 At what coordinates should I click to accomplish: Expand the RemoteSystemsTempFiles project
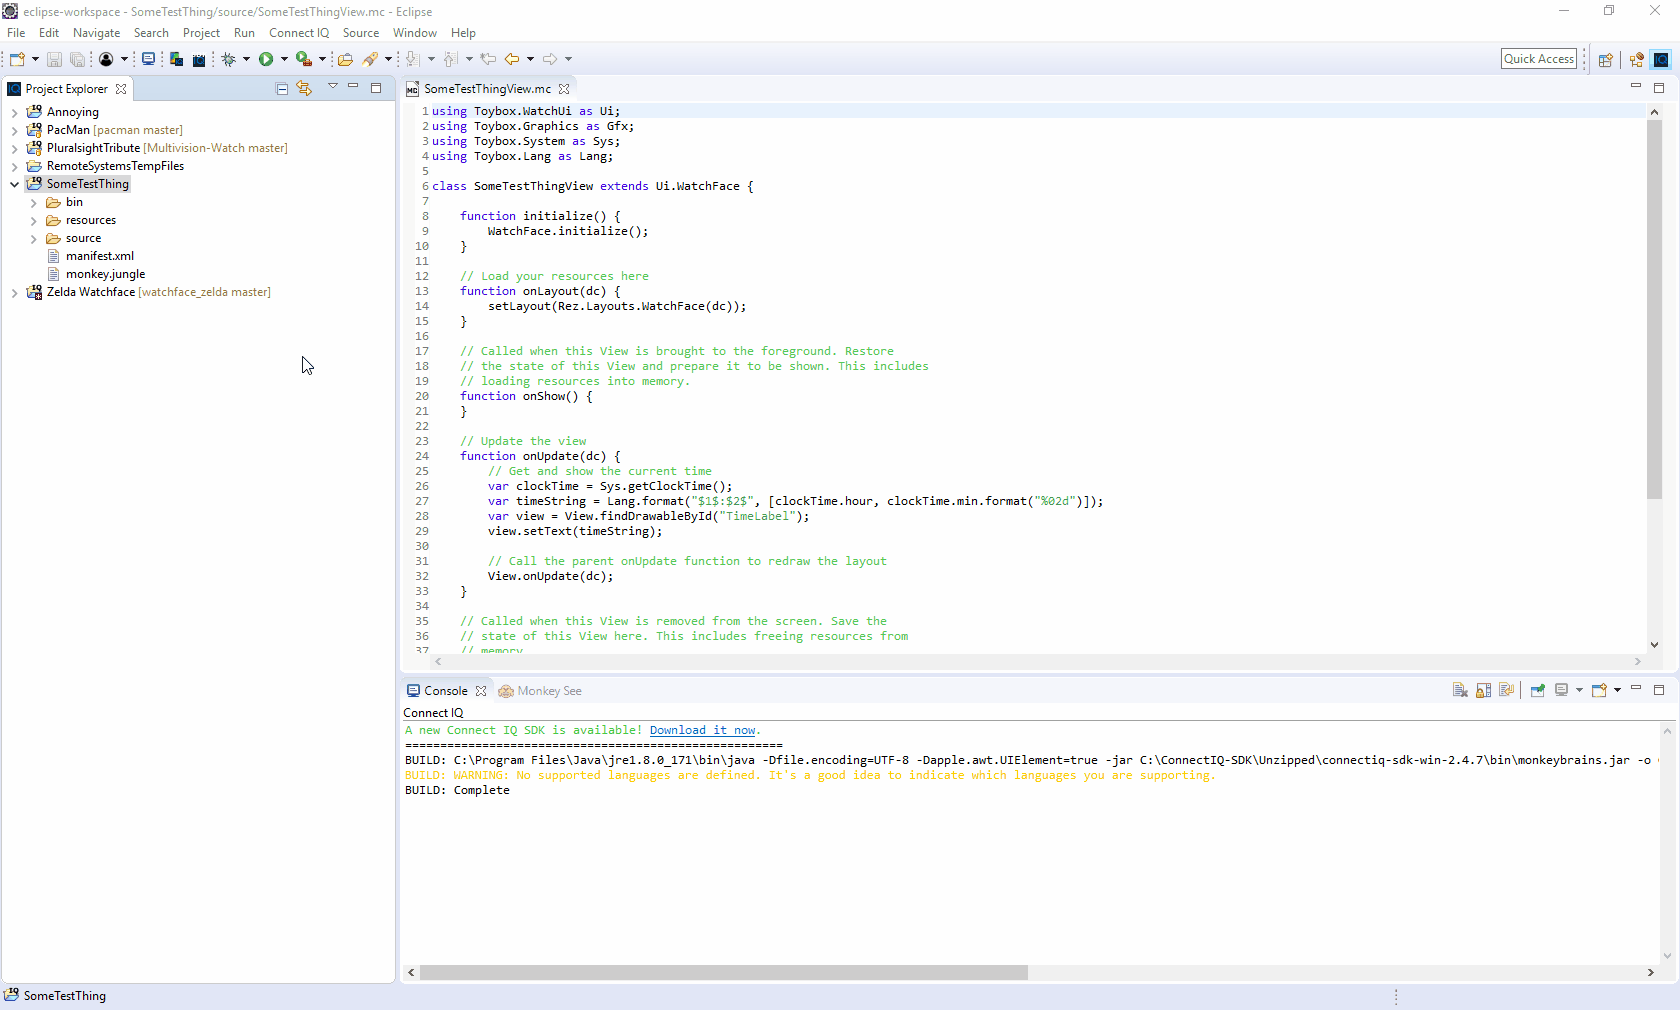pyautogui.click(x=14, y=166)
